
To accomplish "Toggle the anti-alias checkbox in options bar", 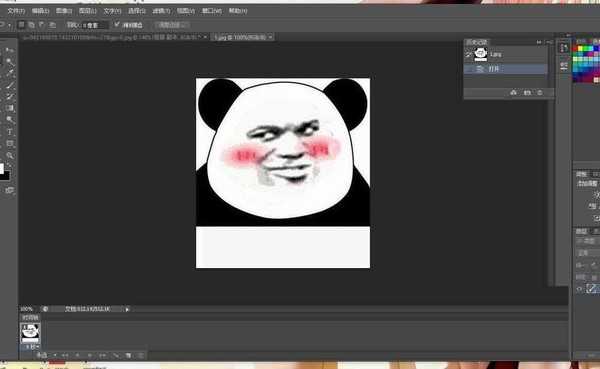I will pyautogui.click(x=117, y=24).
